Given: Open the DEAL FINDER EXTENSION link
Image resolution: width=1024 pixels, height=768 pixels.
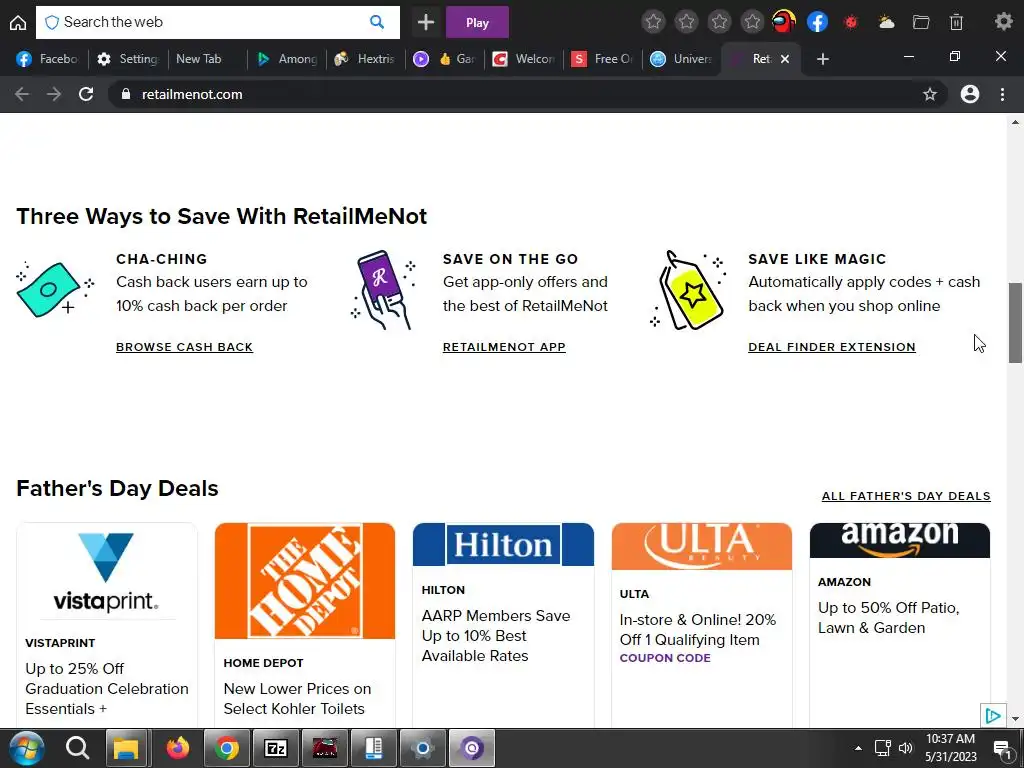Looking at the screenshot, I should pyautogui.click(x=832, y=347).
